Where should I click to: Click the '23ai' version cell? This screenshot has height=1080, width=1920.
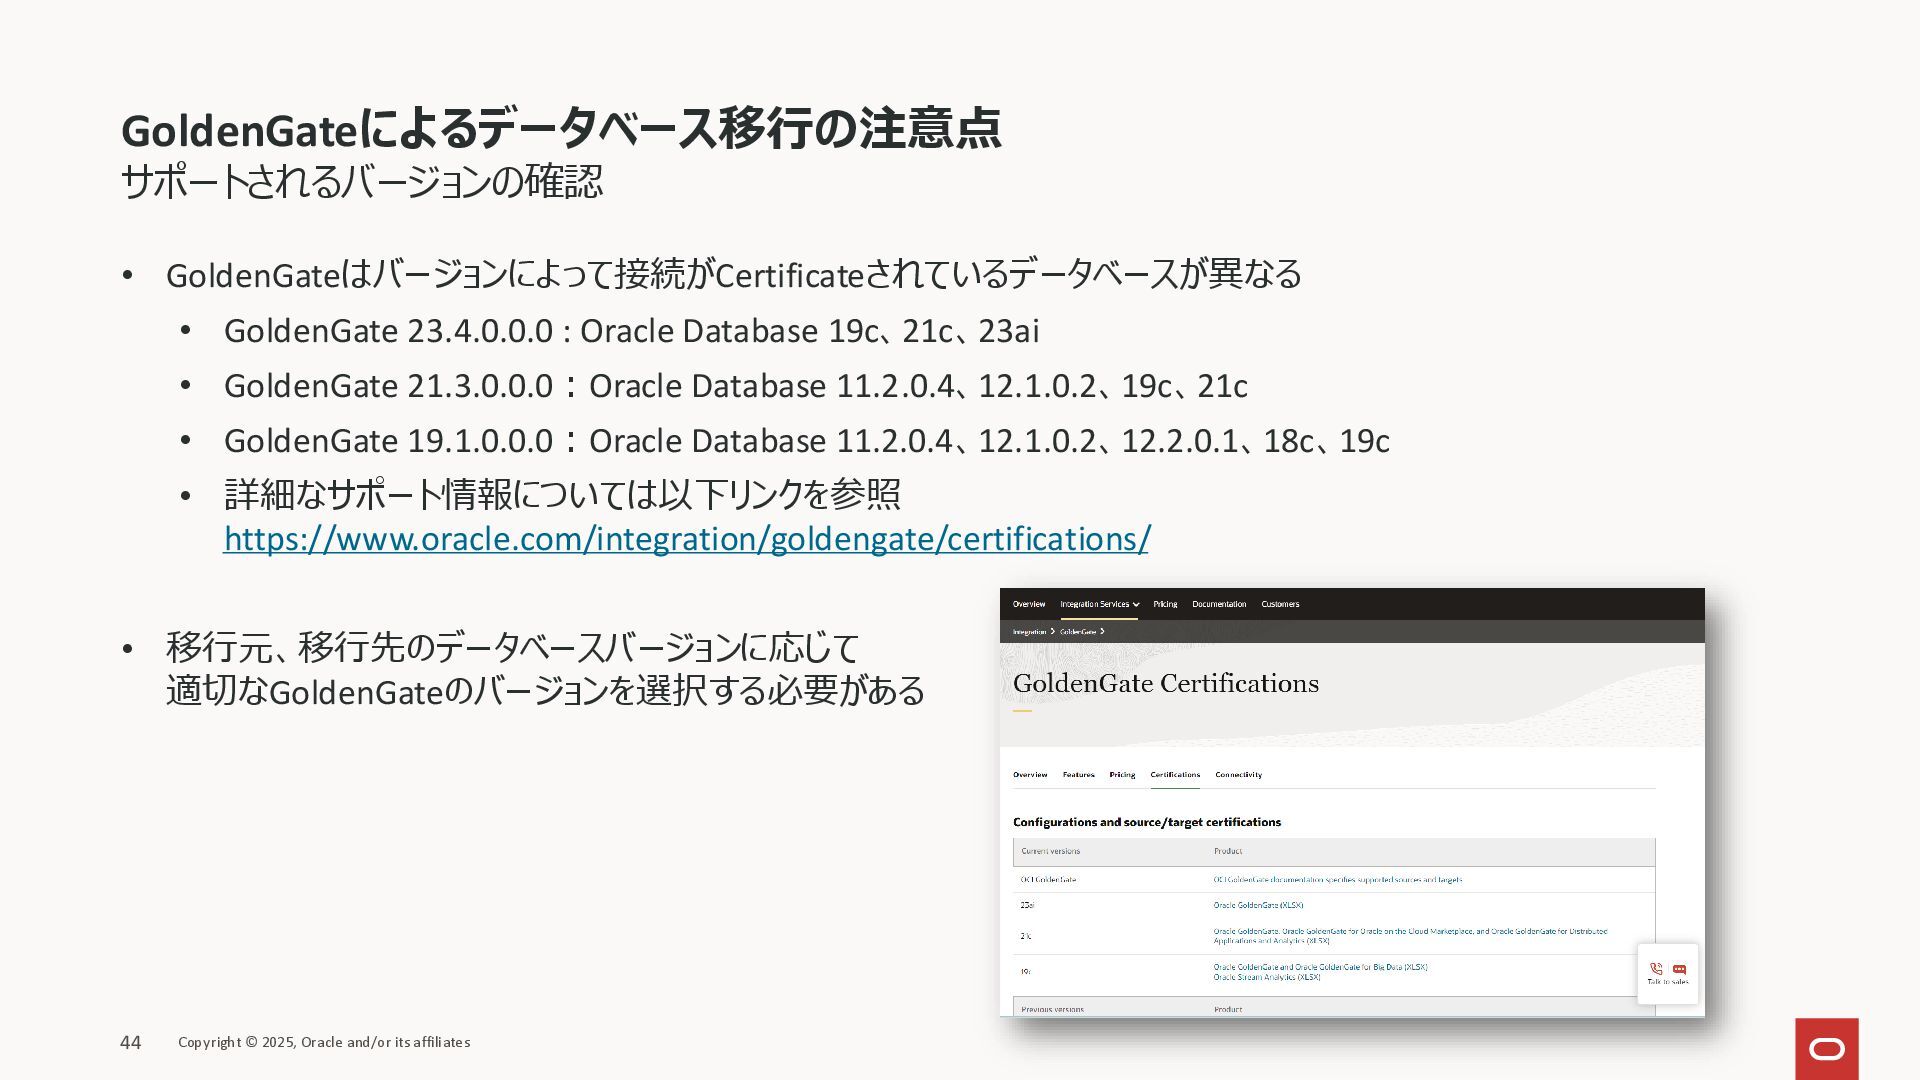[1027, 905]
